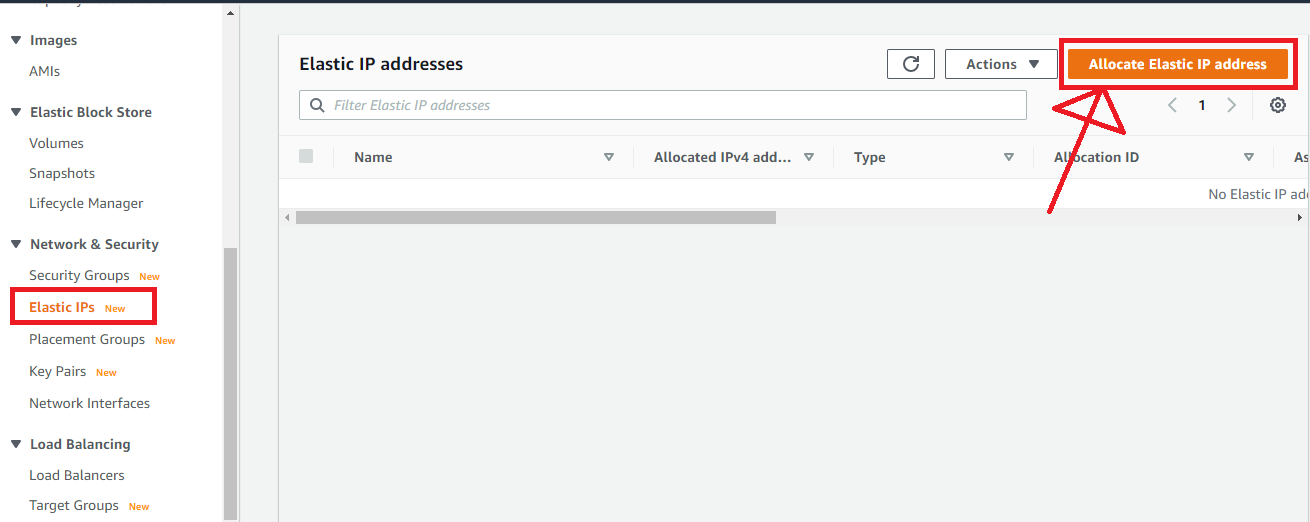
Task: Go to previous page arrow
Action: coord(1172,105)
